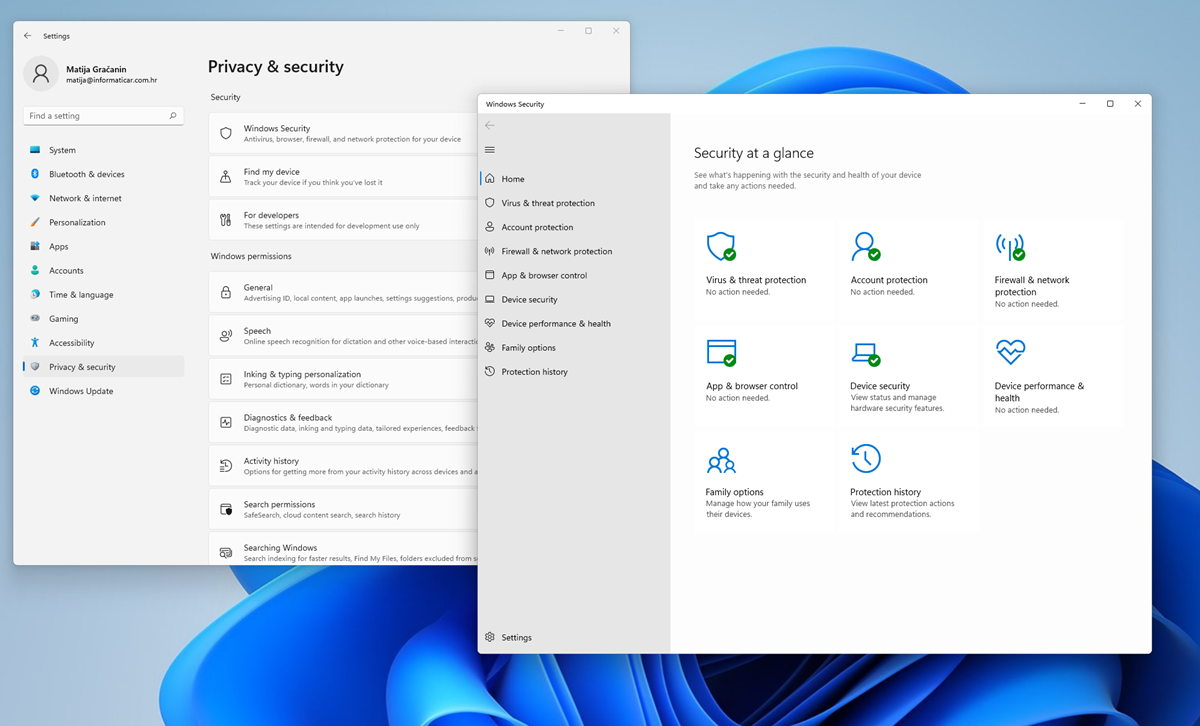This screenshot has height=726, width=1200.
Task: Open the Family options people tile icon
Action: (x=721, y=460)
